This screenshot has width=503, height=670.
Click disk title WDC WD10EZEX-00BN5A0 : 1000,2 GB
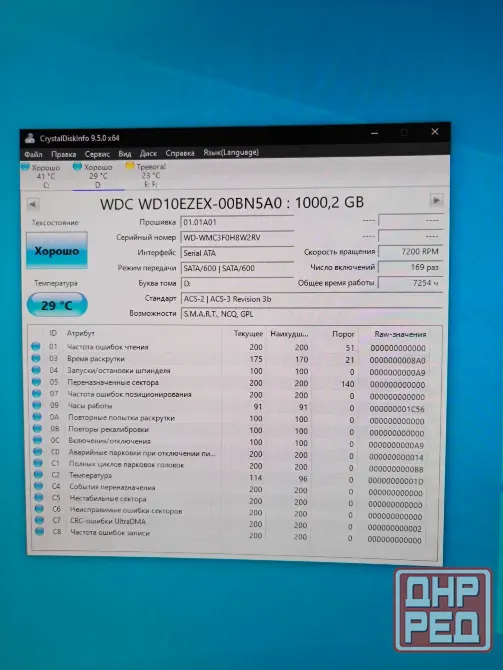tap(232, 203)
